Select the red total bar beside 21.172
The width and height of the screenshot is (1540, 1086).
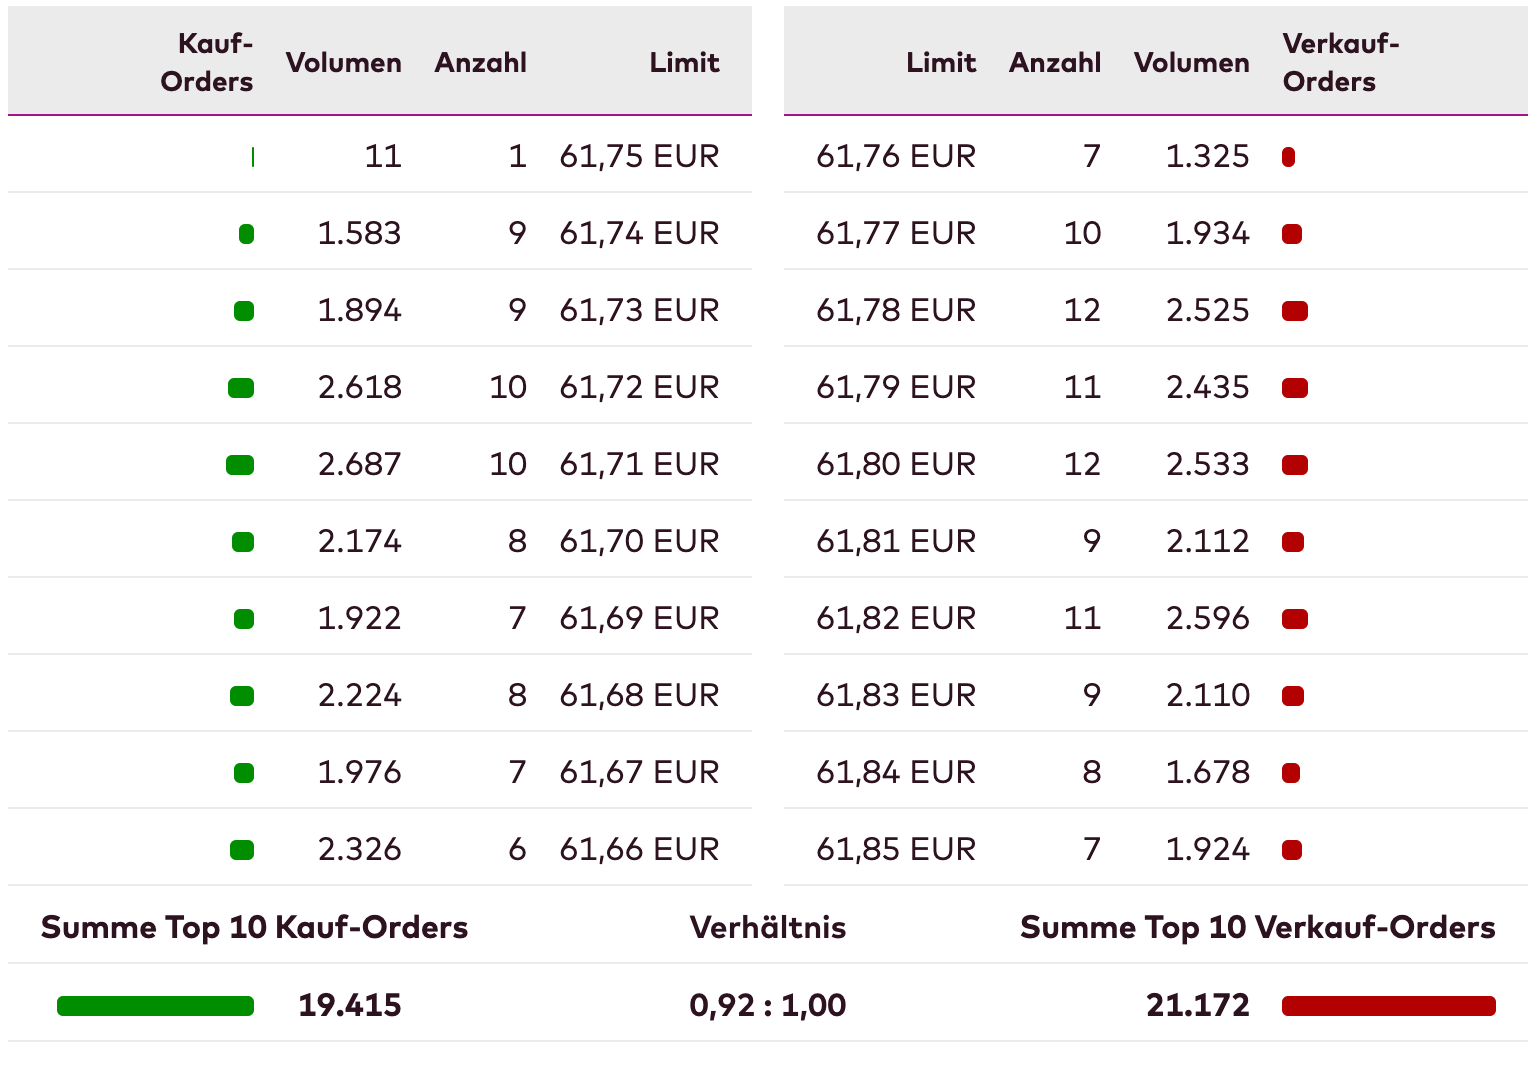(1388, 1006)
